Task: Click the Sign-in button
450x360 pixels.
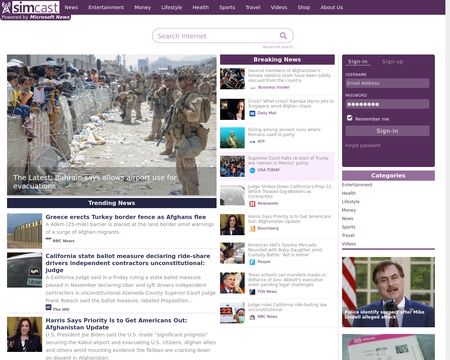Action: coord(387,131)
